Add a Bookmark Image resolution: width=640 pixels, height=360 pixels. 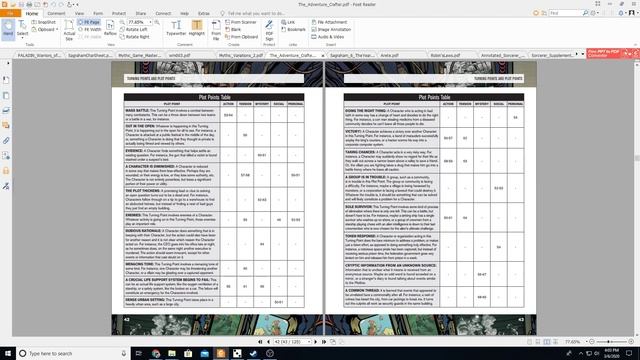point(293,29)
